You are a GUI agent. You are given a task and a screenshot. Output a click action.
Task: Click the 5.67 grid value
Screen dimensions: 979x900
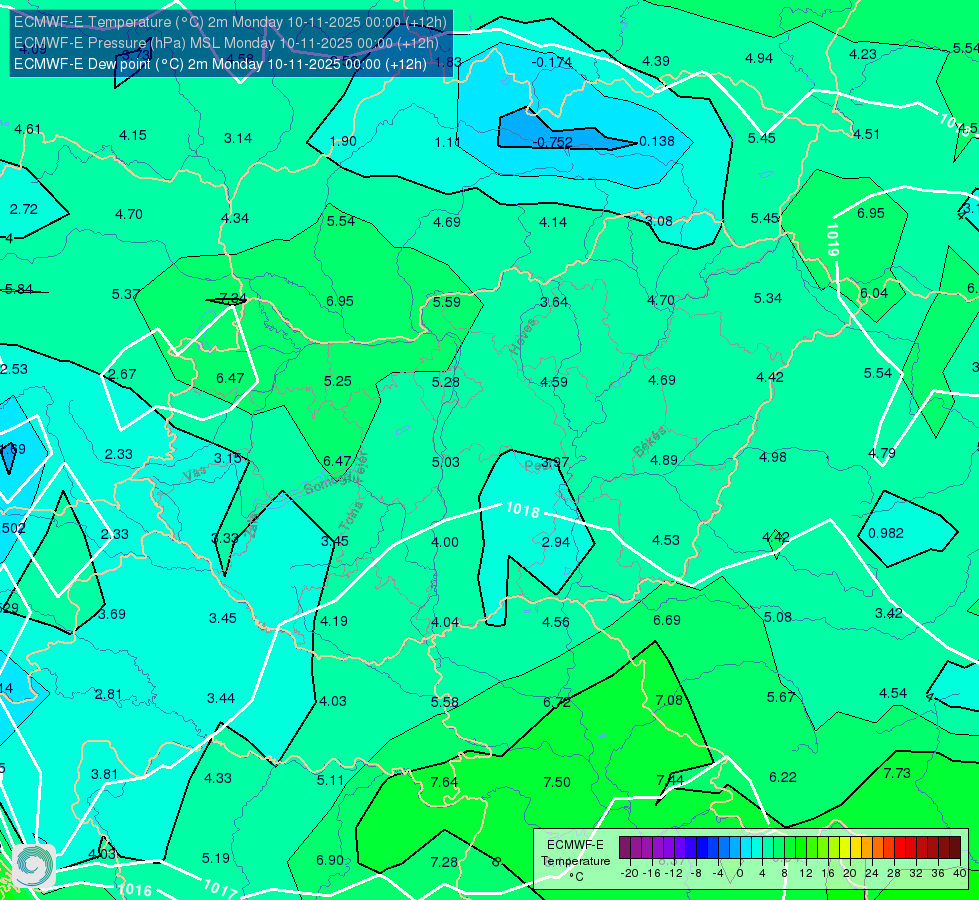coord(781,697)
